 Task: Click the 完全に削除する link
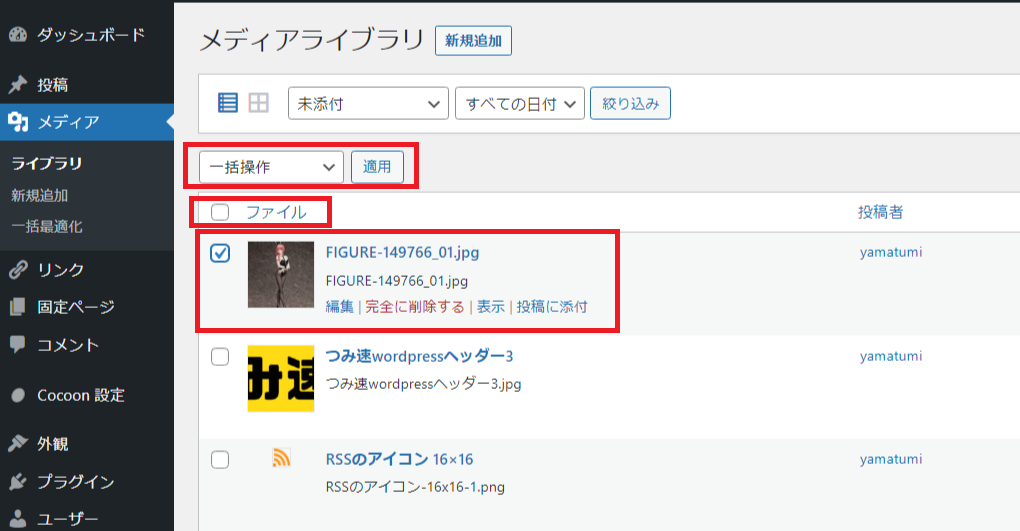[x=415, y=306]
